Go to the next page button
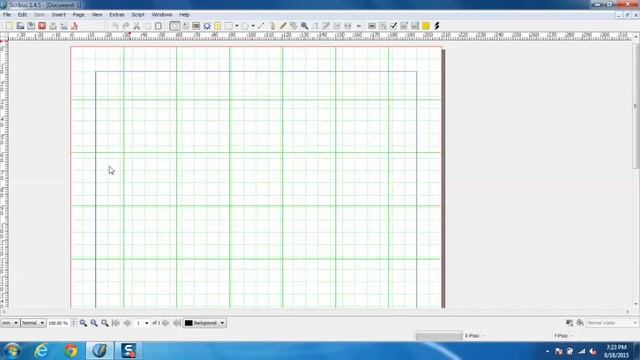640x360 pixels. [165, 323]
